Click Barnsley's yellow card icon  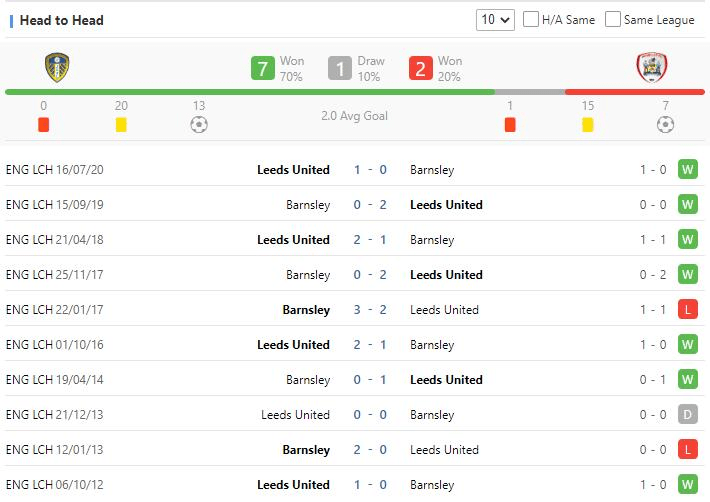pyautogui.click(x=588, y=125)
